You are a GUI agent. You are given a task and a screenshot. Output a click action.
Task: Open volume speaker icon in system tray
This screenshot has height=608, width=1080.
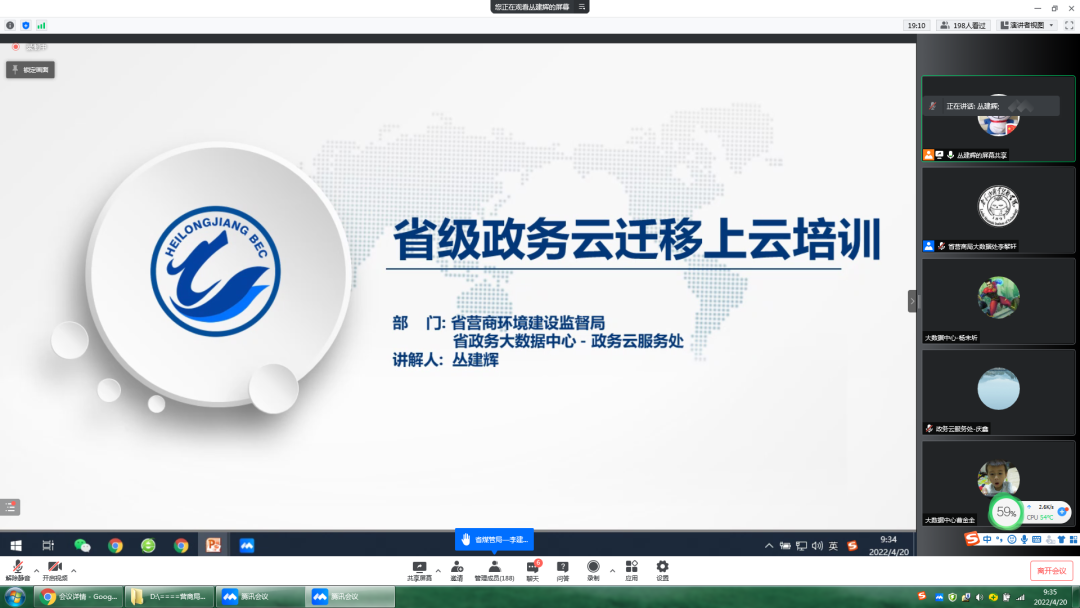tap(979, 597)
